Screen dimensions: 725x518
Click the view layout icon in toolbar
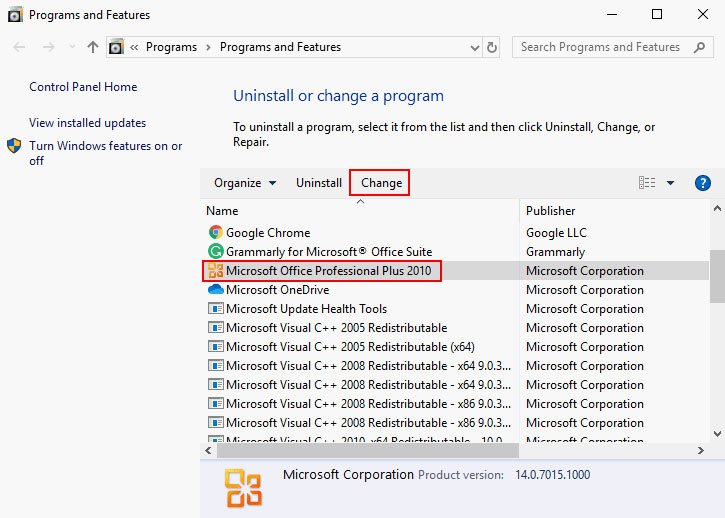(647, 183)
